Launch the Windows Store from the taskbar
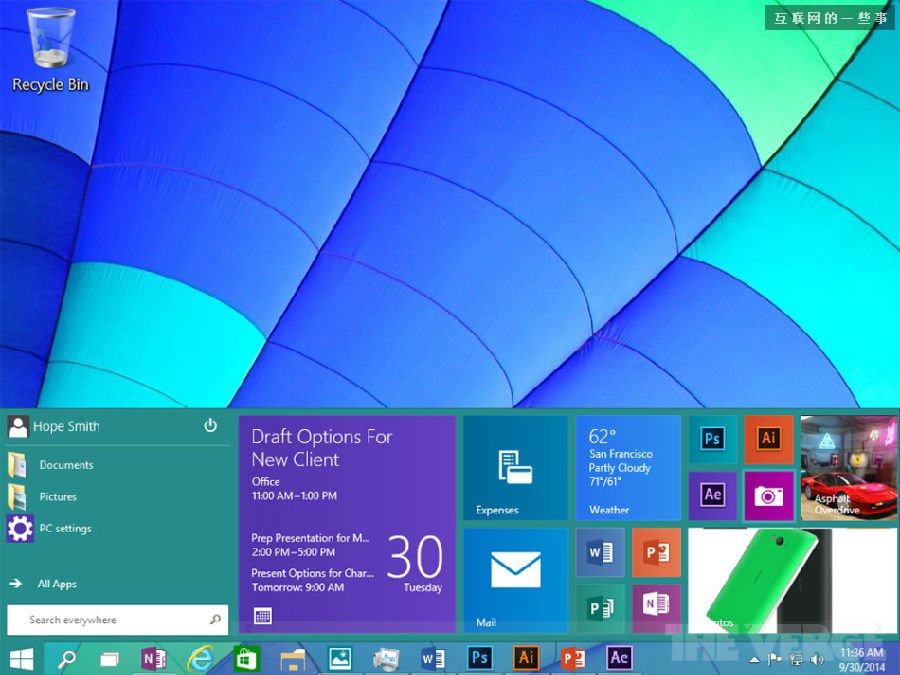Image resolution: width=900 pixels, height=675 pixels. 245,658
